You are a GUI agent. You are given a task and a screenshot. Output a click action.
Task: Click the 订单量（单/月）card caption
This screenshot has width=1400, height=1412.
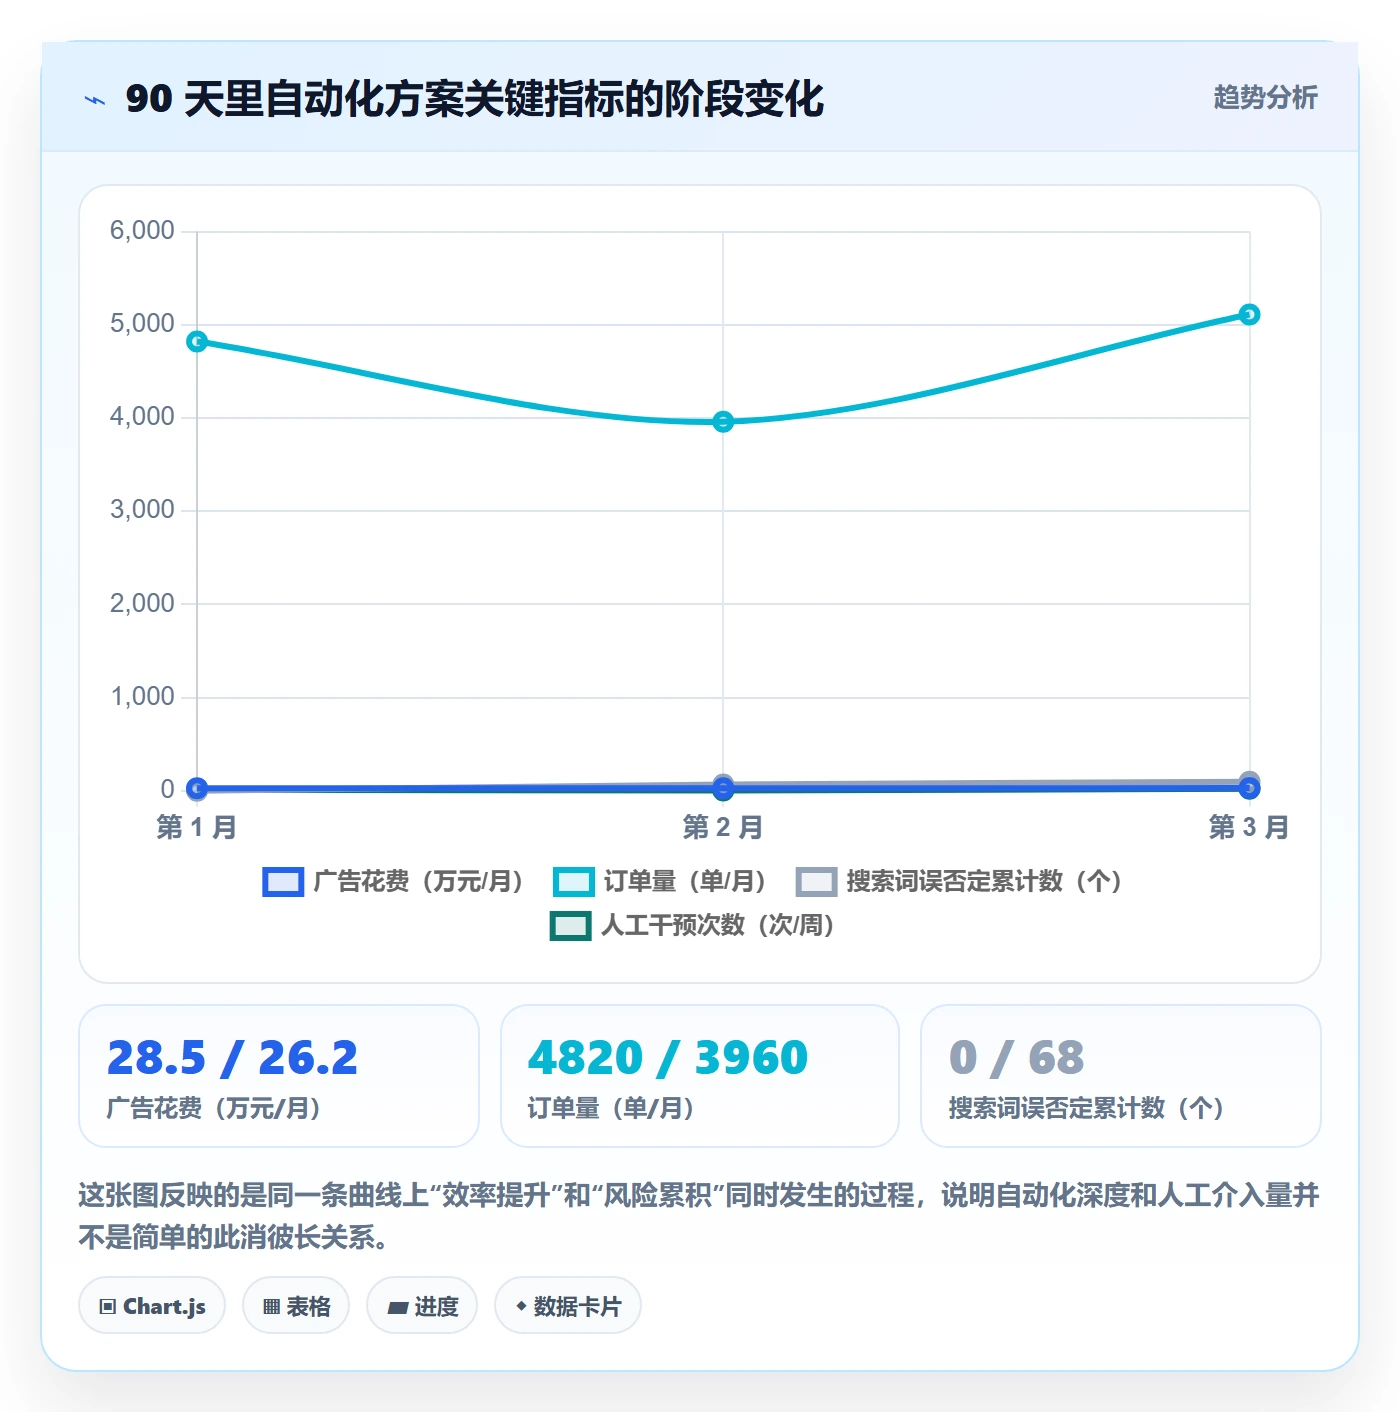(611, 1108)
